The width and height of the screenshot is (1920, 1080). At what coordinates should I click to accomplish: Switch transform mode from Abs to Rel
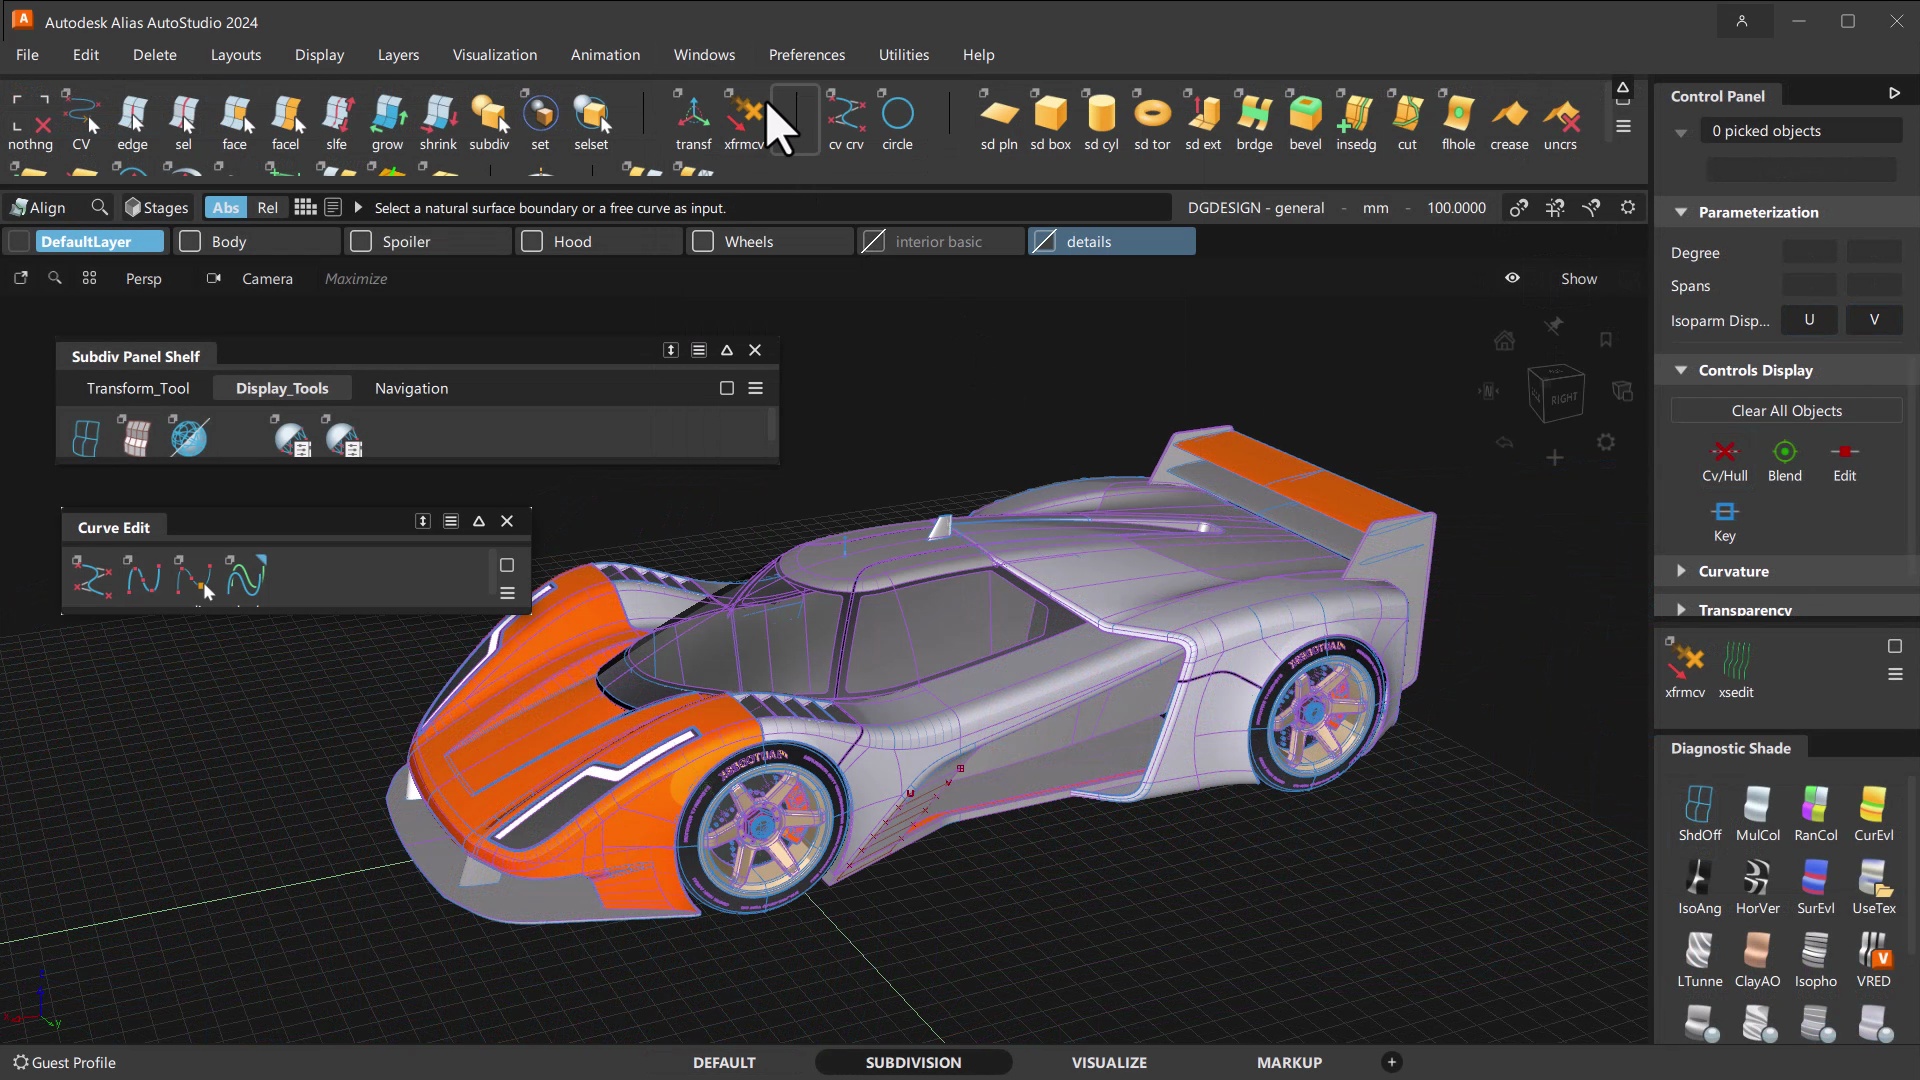coord(267,207)
